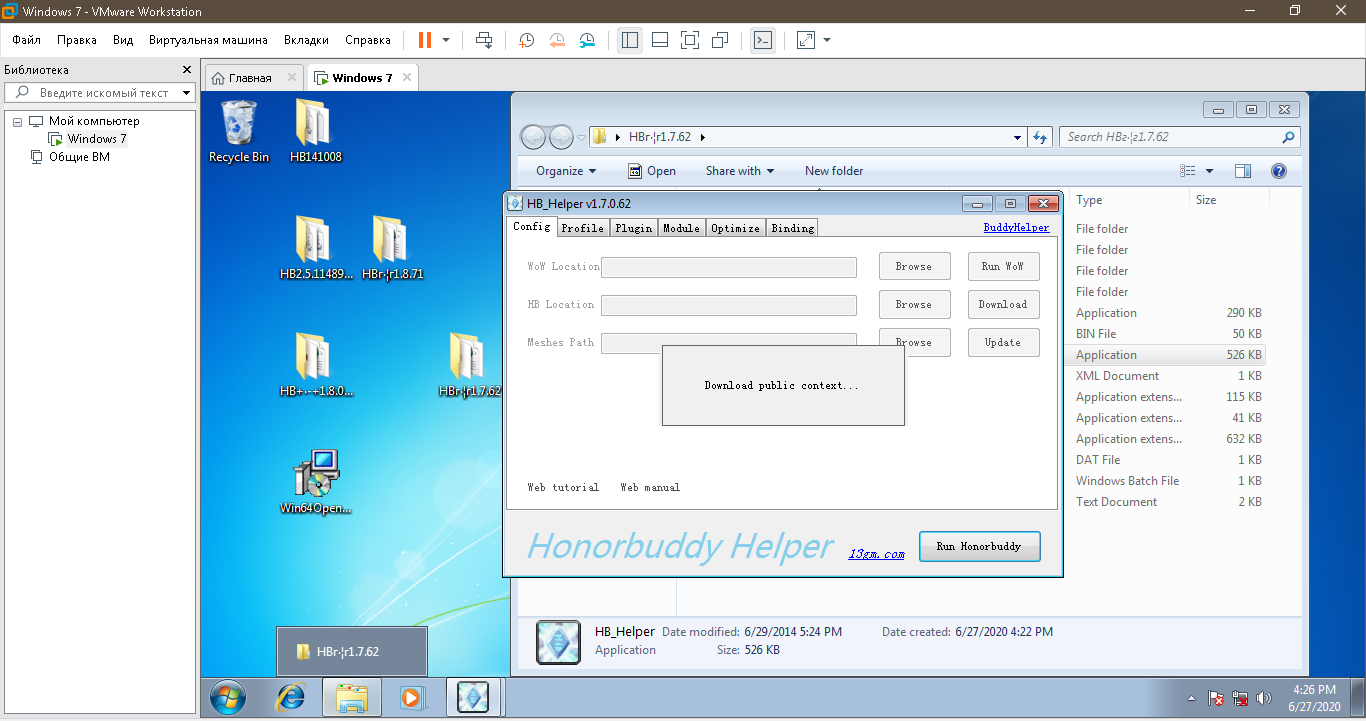Open the Вкладки menu
This screenshot has height=721, width=1366.
(306, 40)
